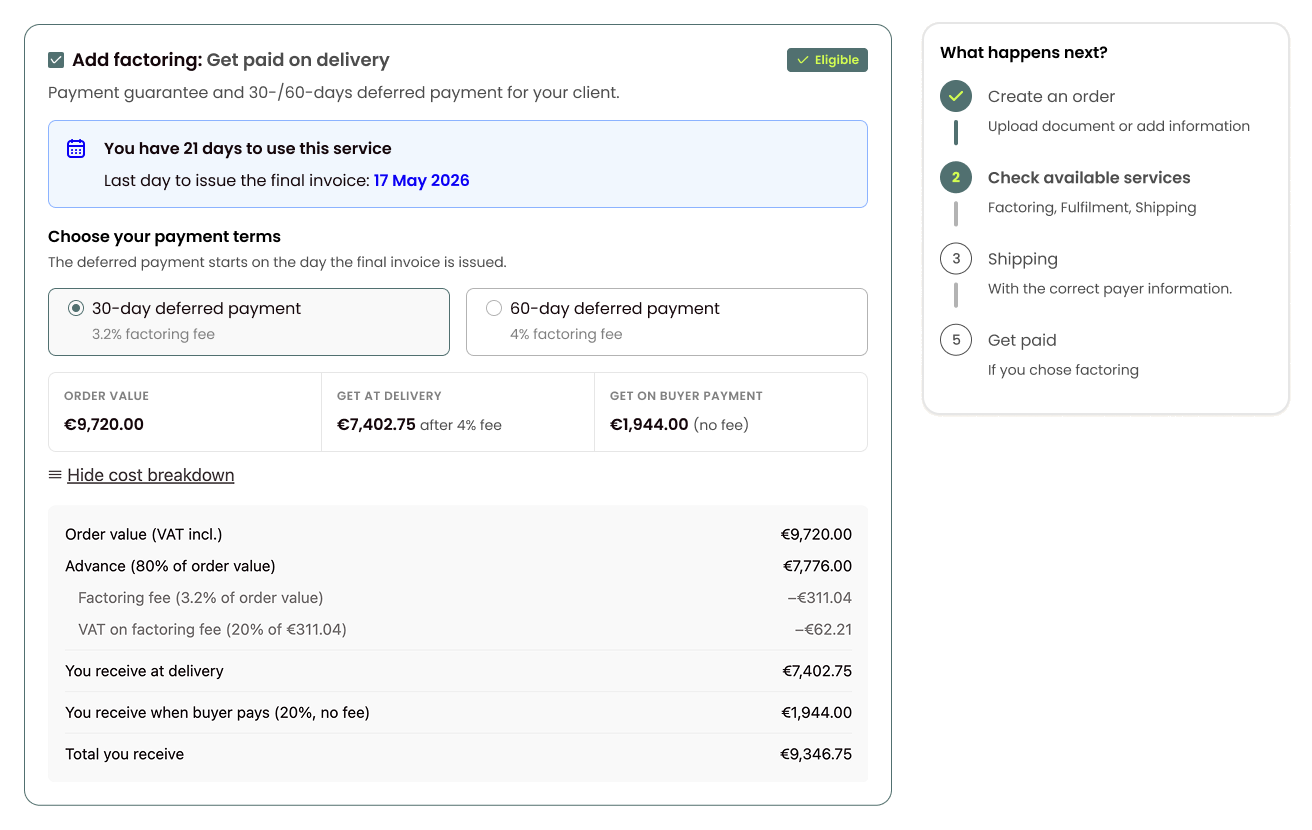
Task: Click the Shipping step title
Action: click(x=1022, y=259)
